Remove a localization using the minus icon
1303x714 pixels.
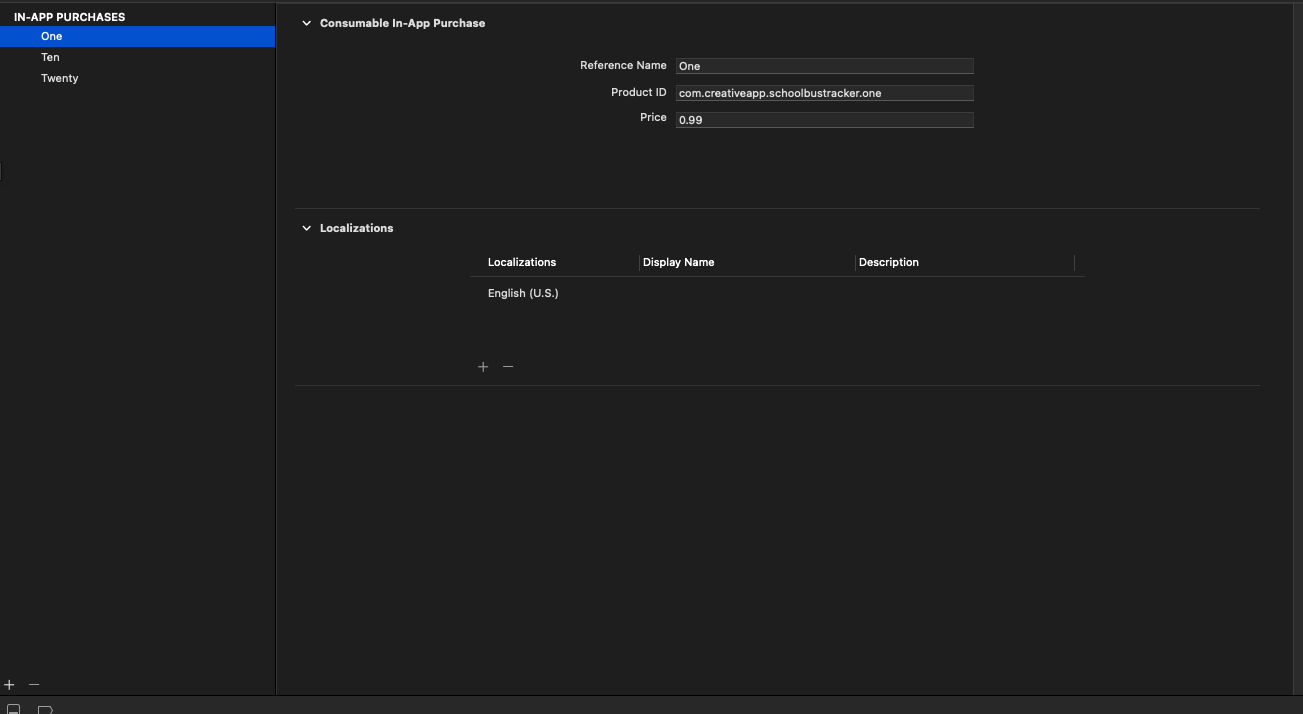click(508, 366)
